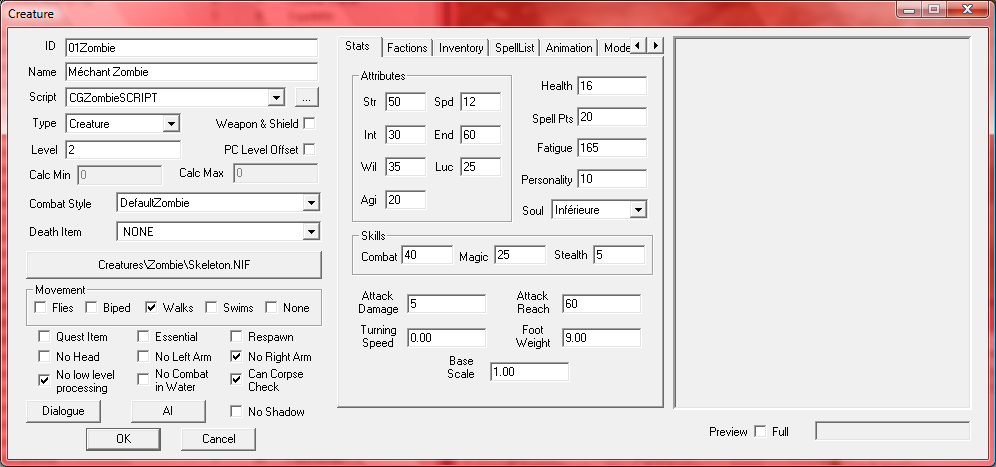The height and width of the screenshot is (467, 996).
Task: Open the Soul level dropdown
Action: tap(638, 210)
